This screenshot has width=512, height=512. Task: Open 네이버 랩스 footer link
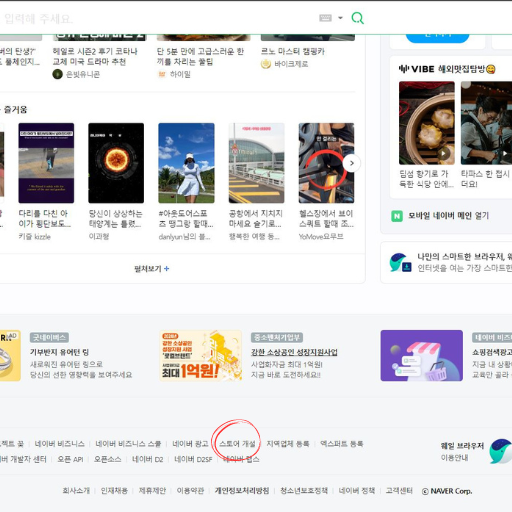(x=241, y=459)
